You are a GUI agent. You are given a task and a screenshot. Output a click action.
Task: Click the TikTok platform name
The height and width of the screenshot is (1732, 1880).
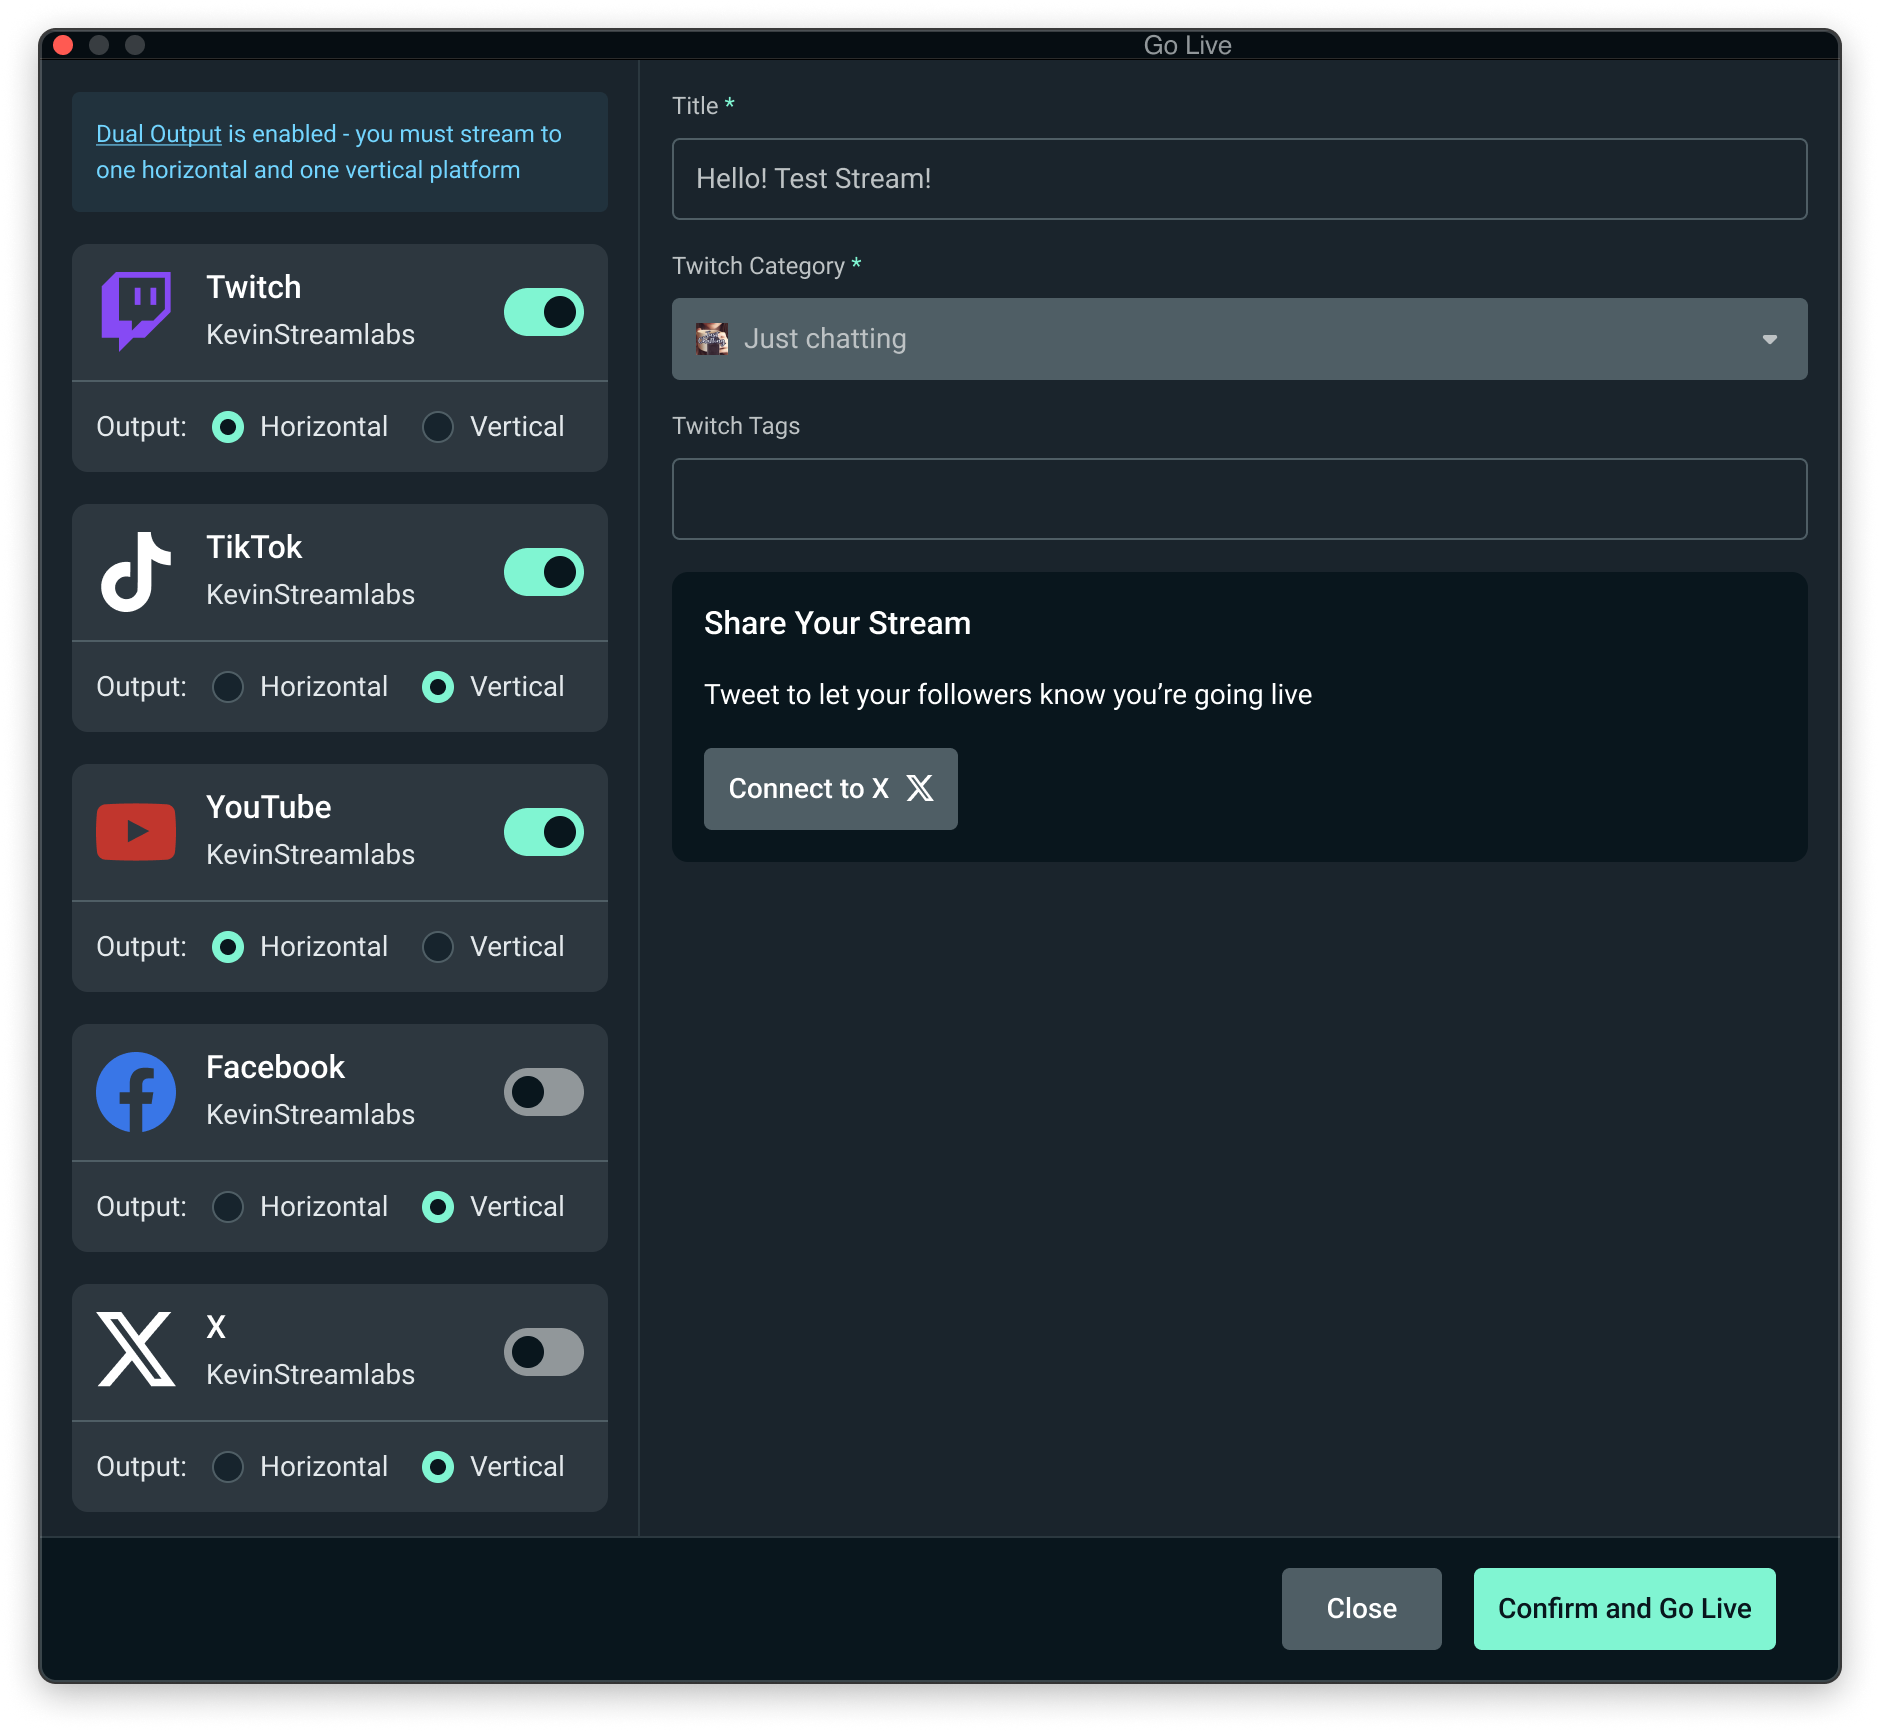point(254,547)
